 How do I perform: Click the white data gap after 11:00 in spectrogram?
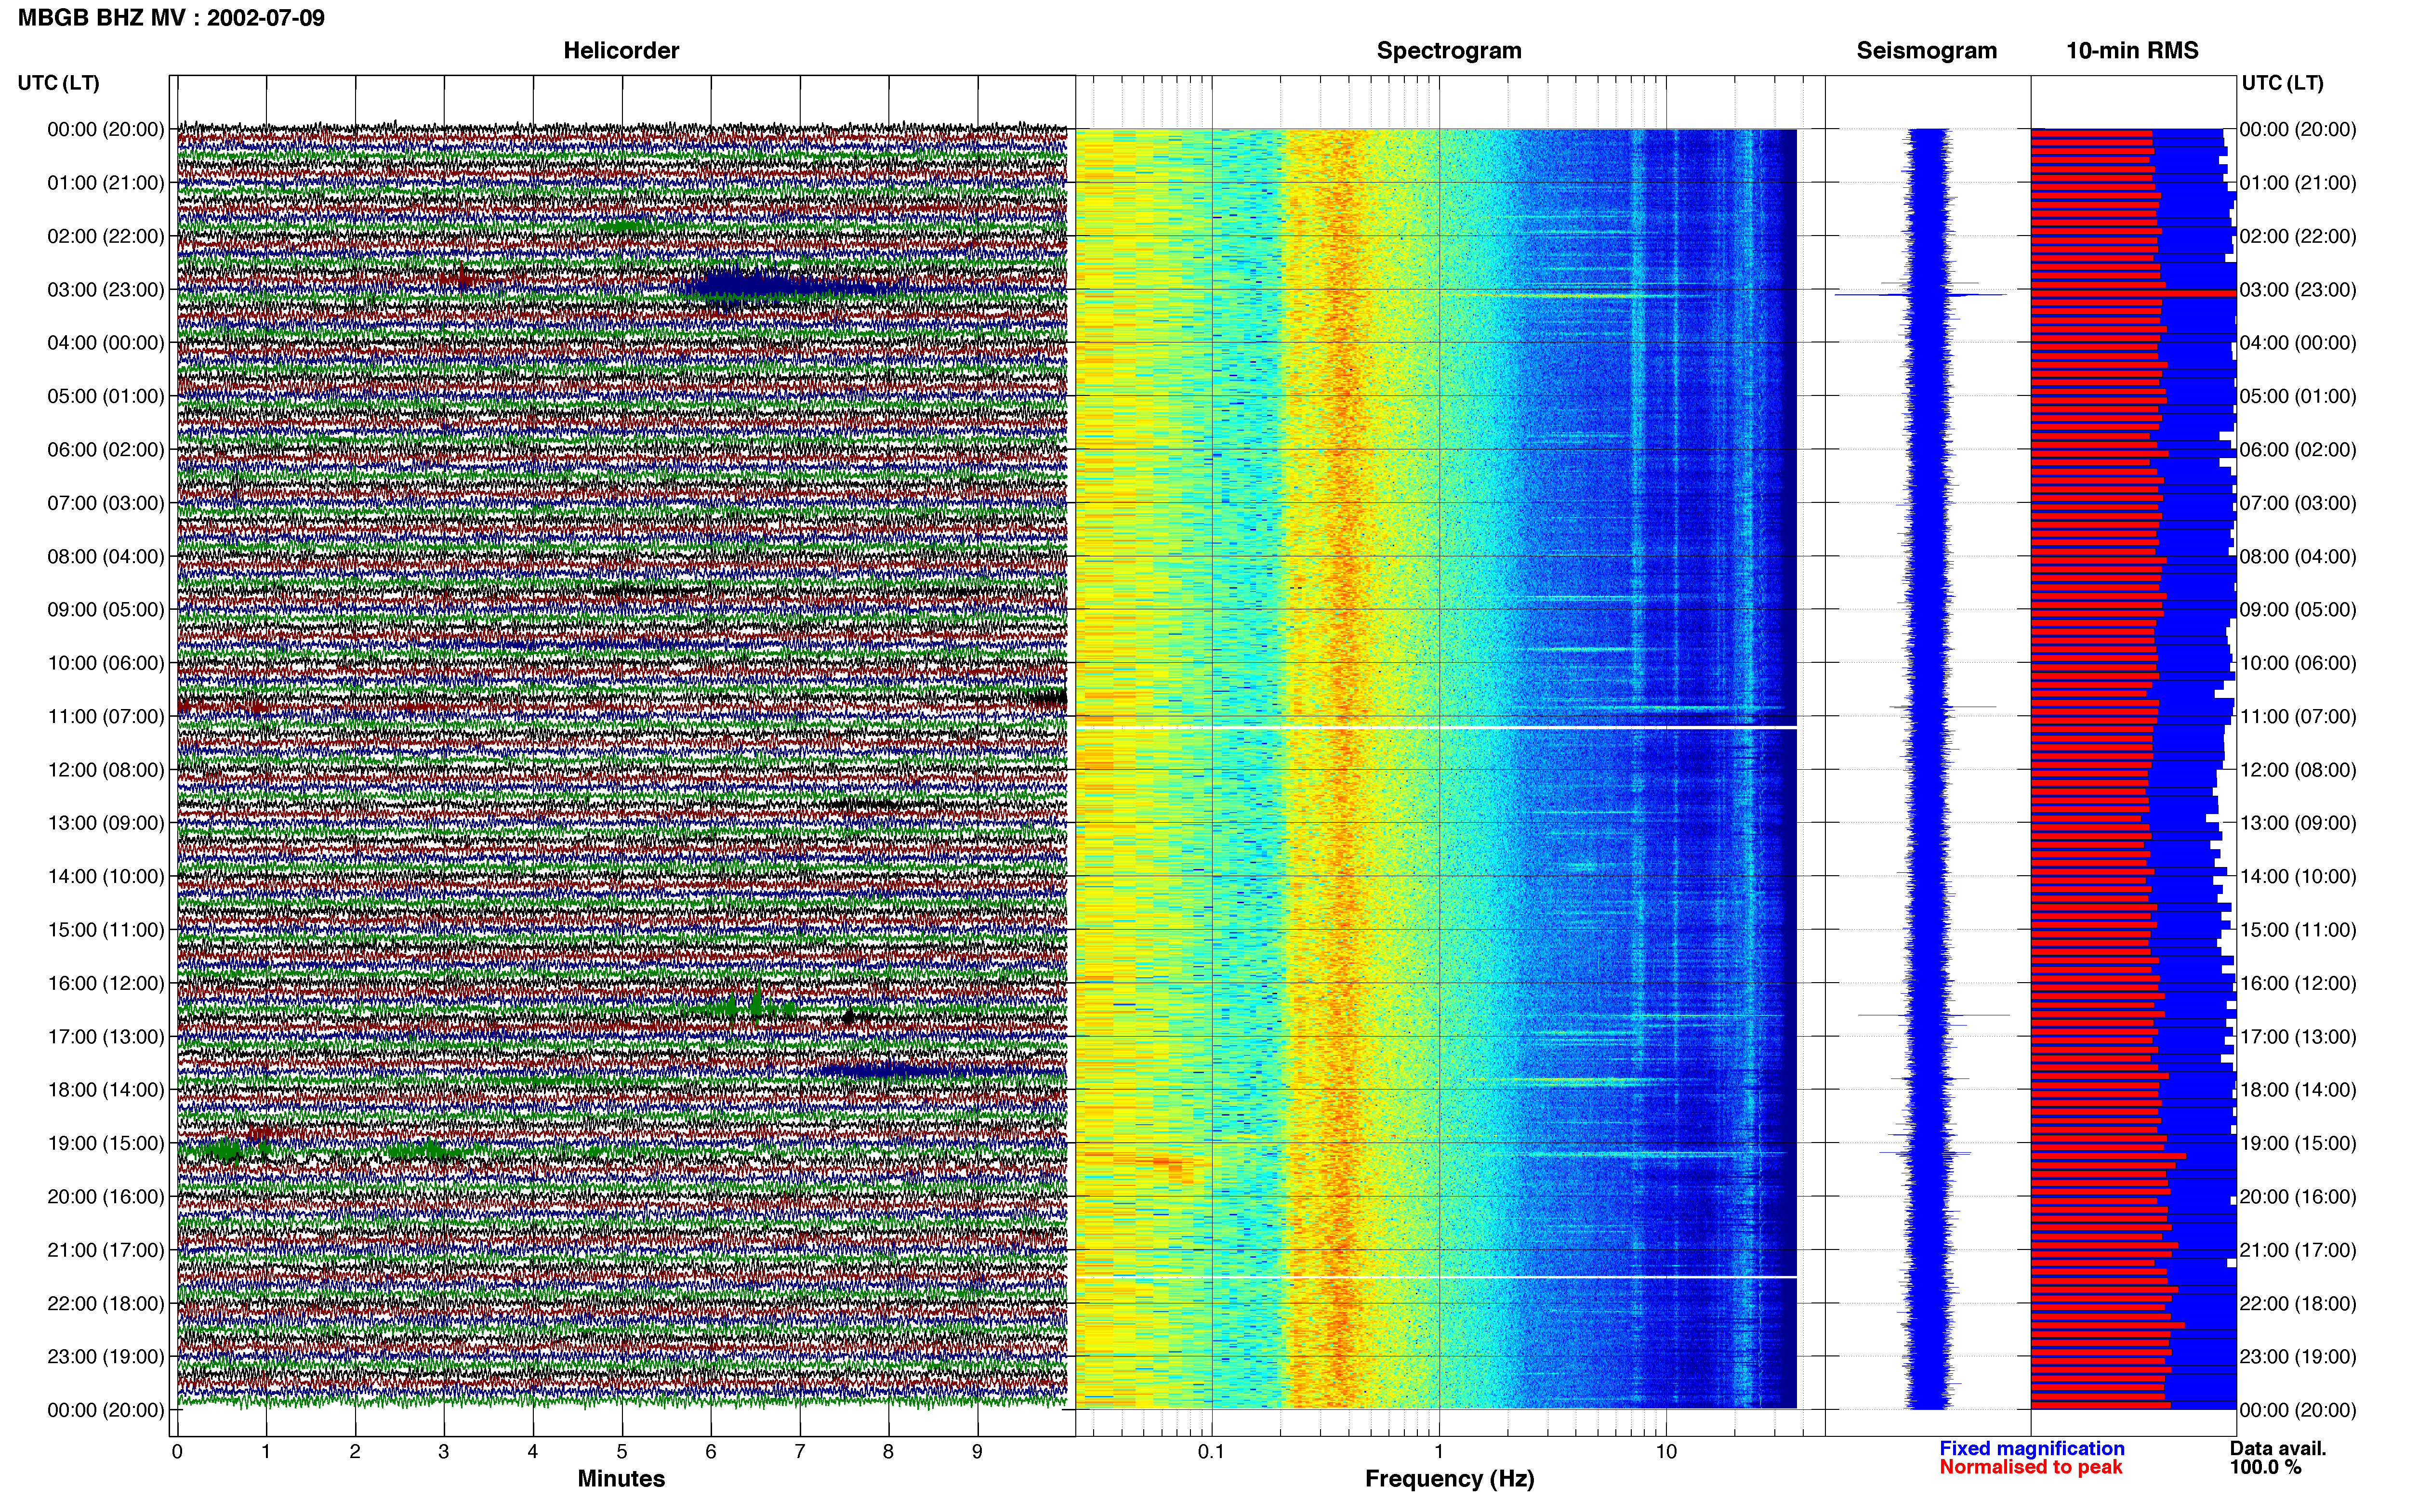(1436, 728)
